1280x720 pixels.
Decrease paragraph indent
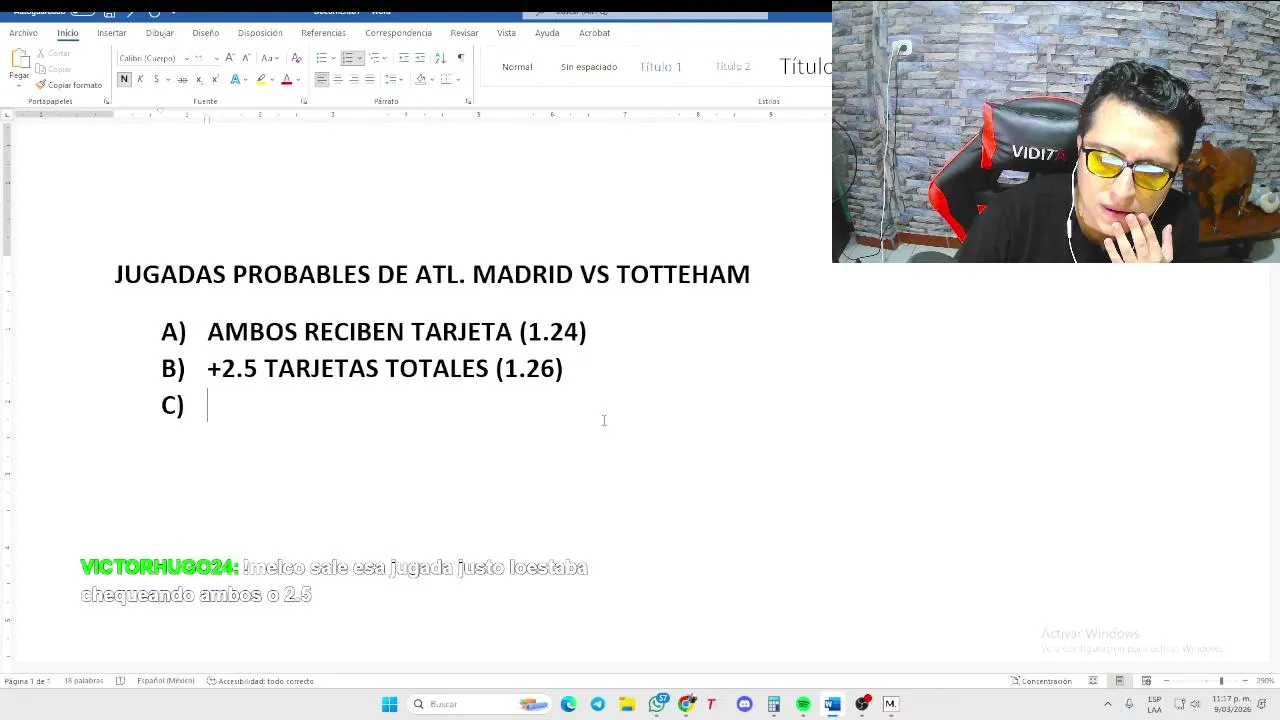(404, 58)
